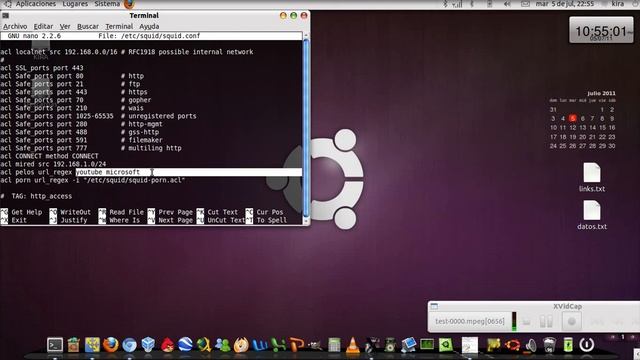Open the battery indicator in dock
640x360 pixels.
point(568,345)
